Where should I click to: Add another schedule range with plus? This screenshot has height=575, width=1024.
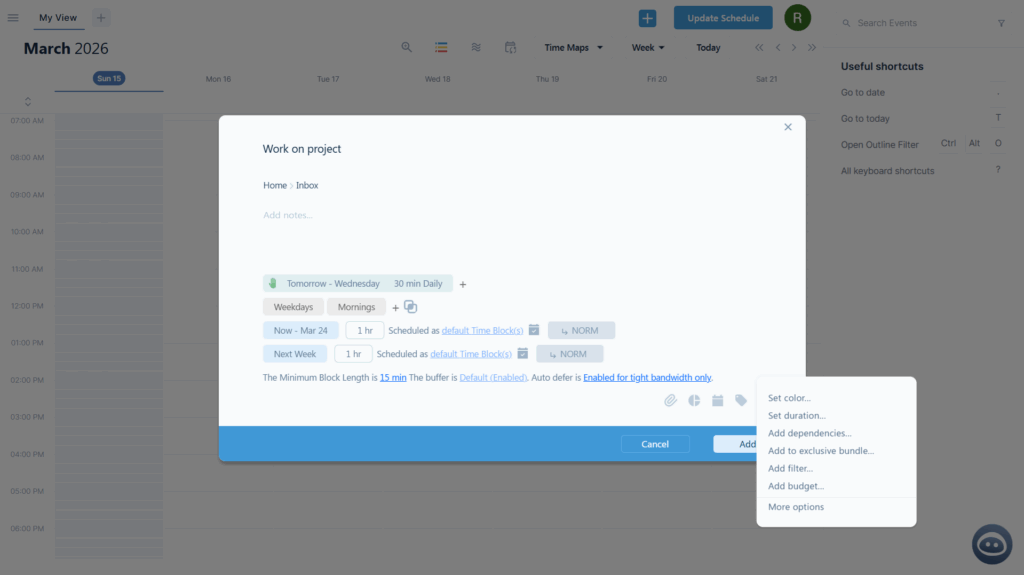(x=462, y=284)
